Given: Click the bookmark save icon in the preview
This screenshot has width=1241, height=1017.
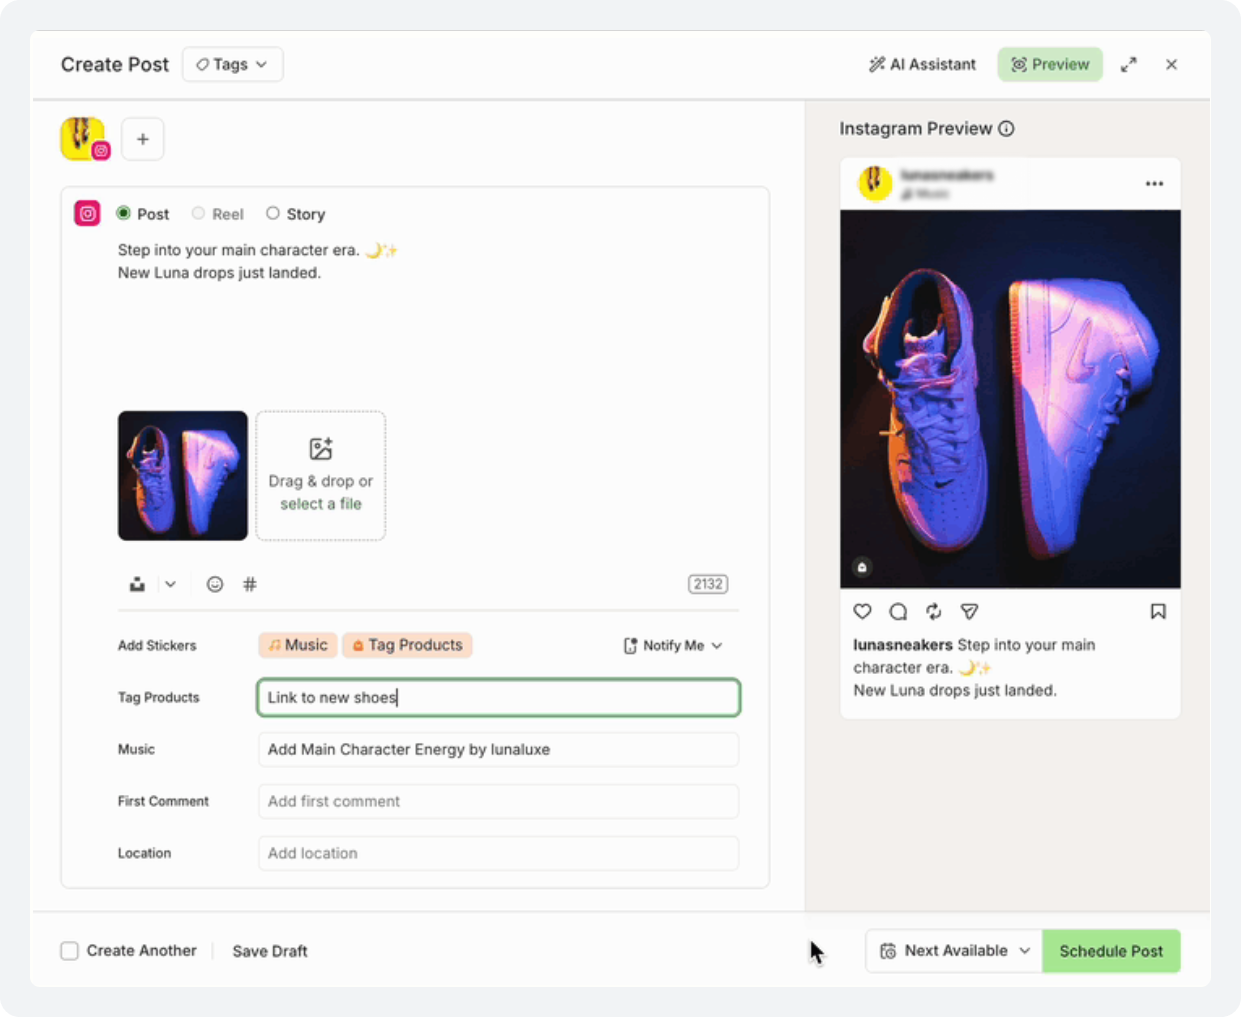Looking at the screenshot, I should click(1158, 611).
